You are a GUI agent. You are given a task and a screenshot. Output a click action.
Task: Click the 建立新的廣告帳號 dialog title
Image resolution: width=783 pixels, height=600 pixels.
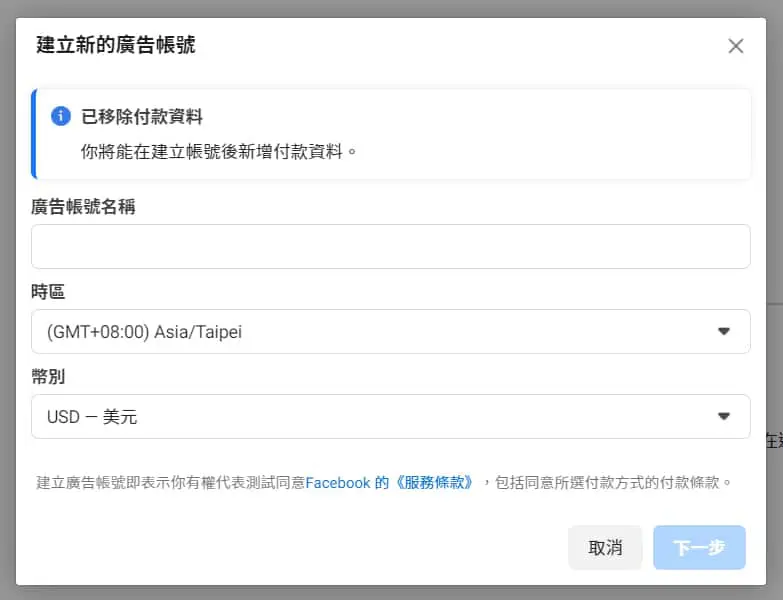[116, 44]
